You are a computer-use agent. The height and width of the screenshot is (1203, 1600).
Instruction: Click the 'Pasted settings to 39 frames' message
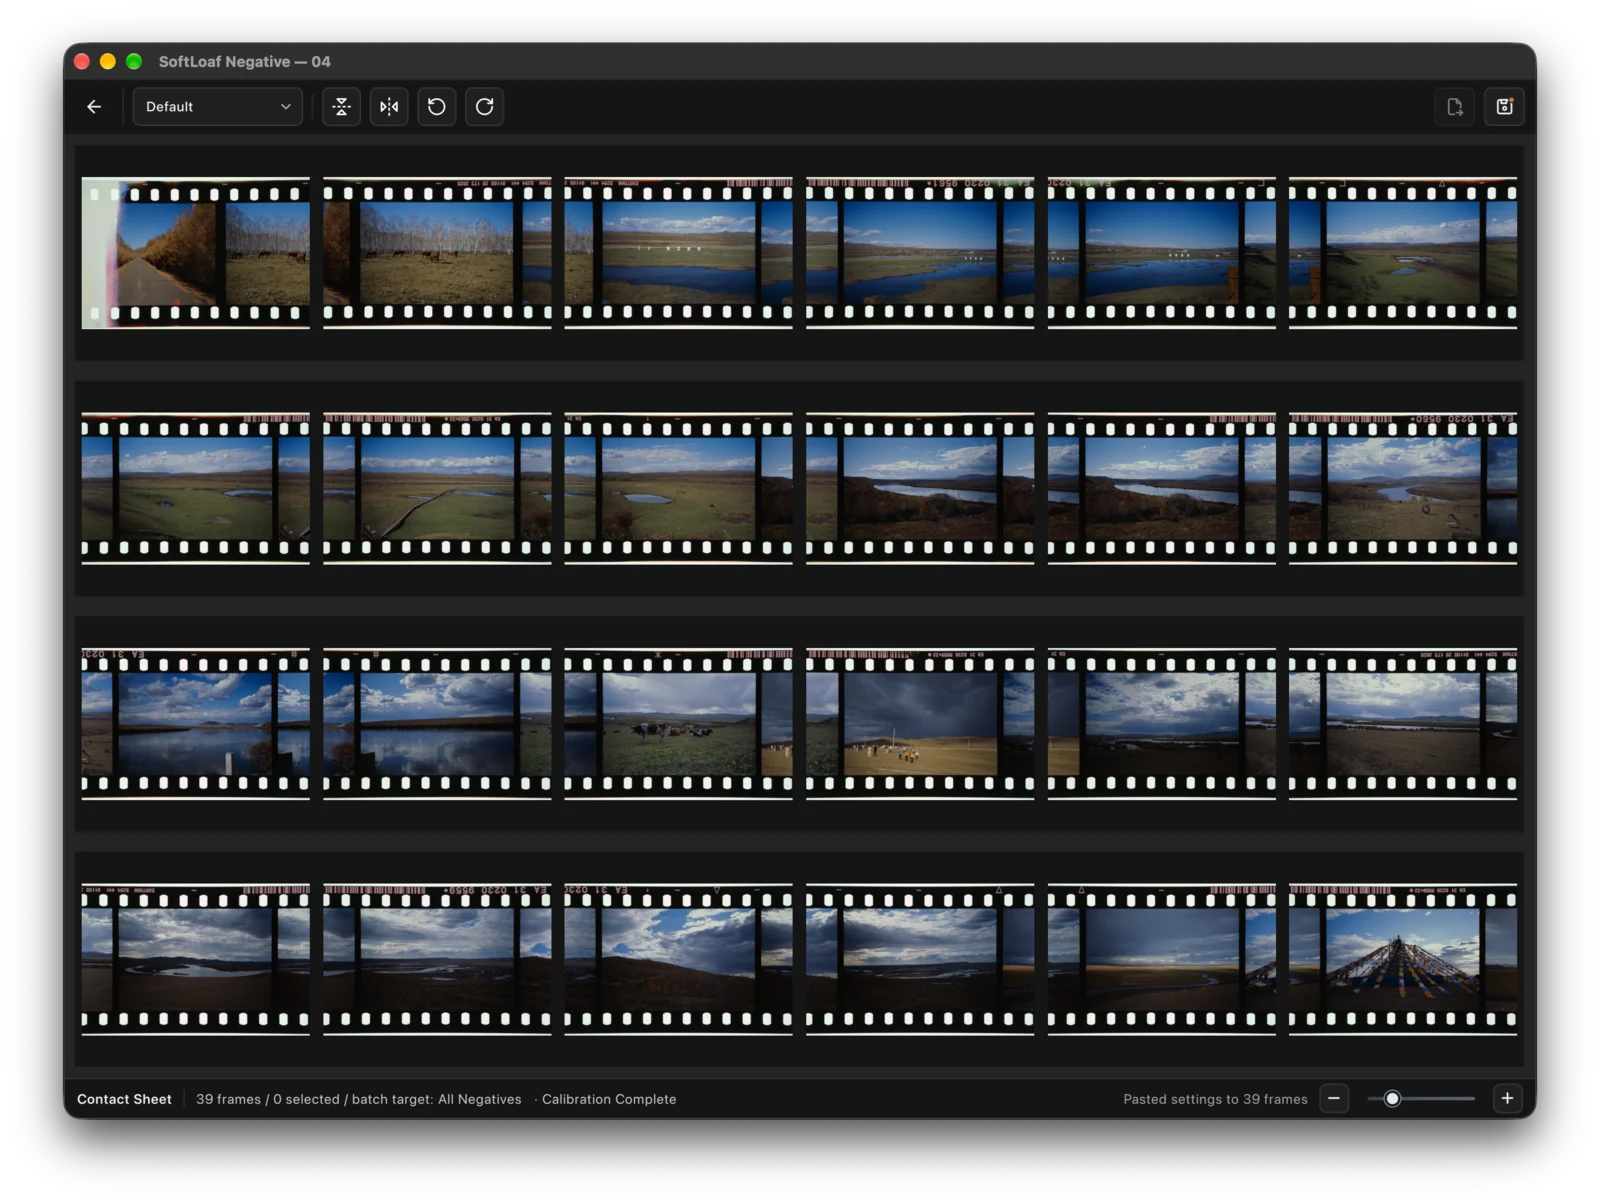(x=1215, y=1099)
